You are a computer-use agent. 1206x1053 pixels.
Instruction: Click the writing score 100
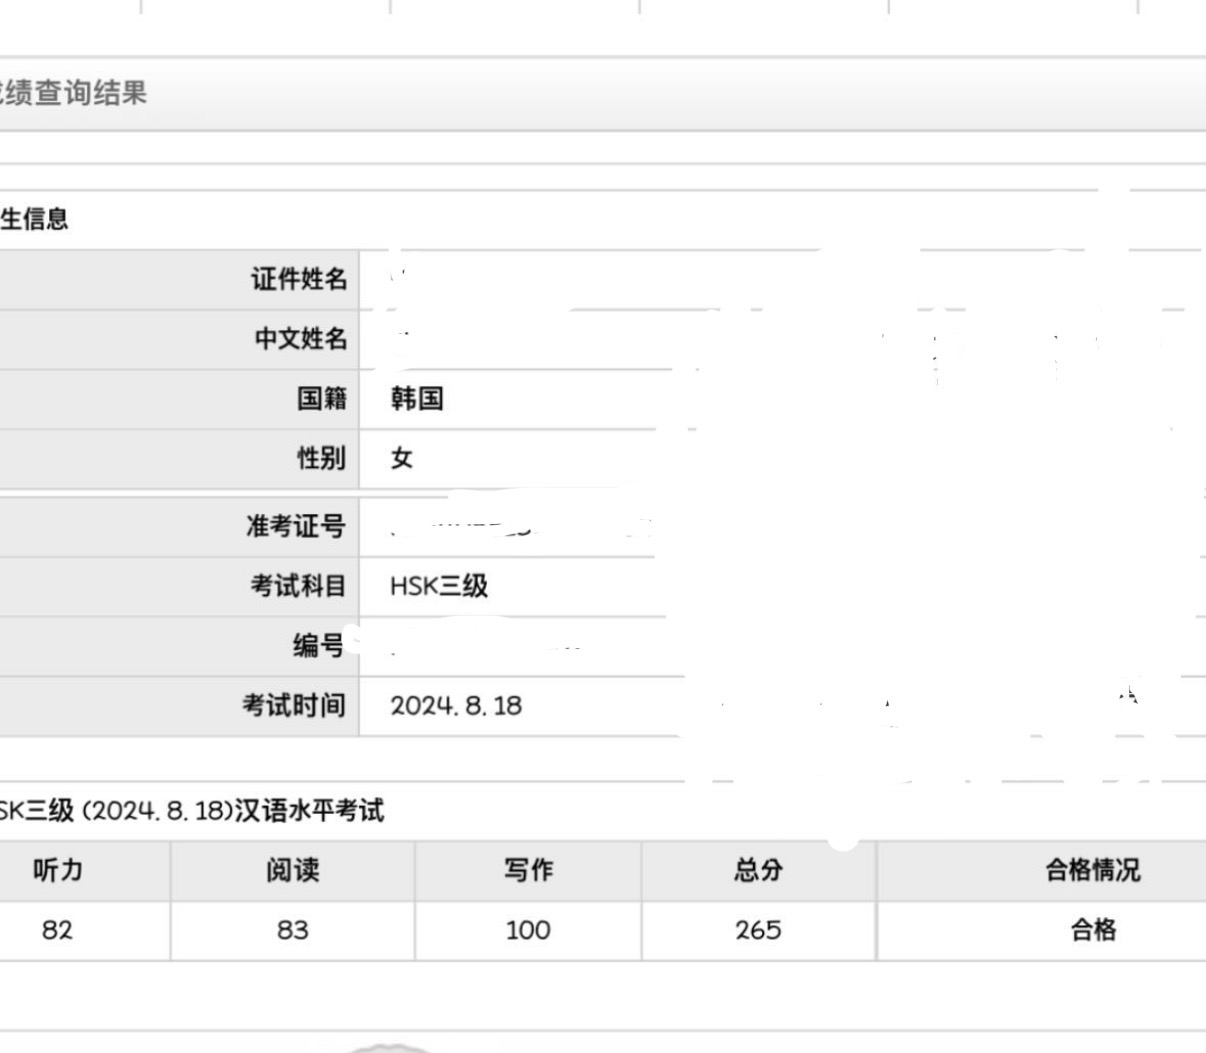(528, 931)
